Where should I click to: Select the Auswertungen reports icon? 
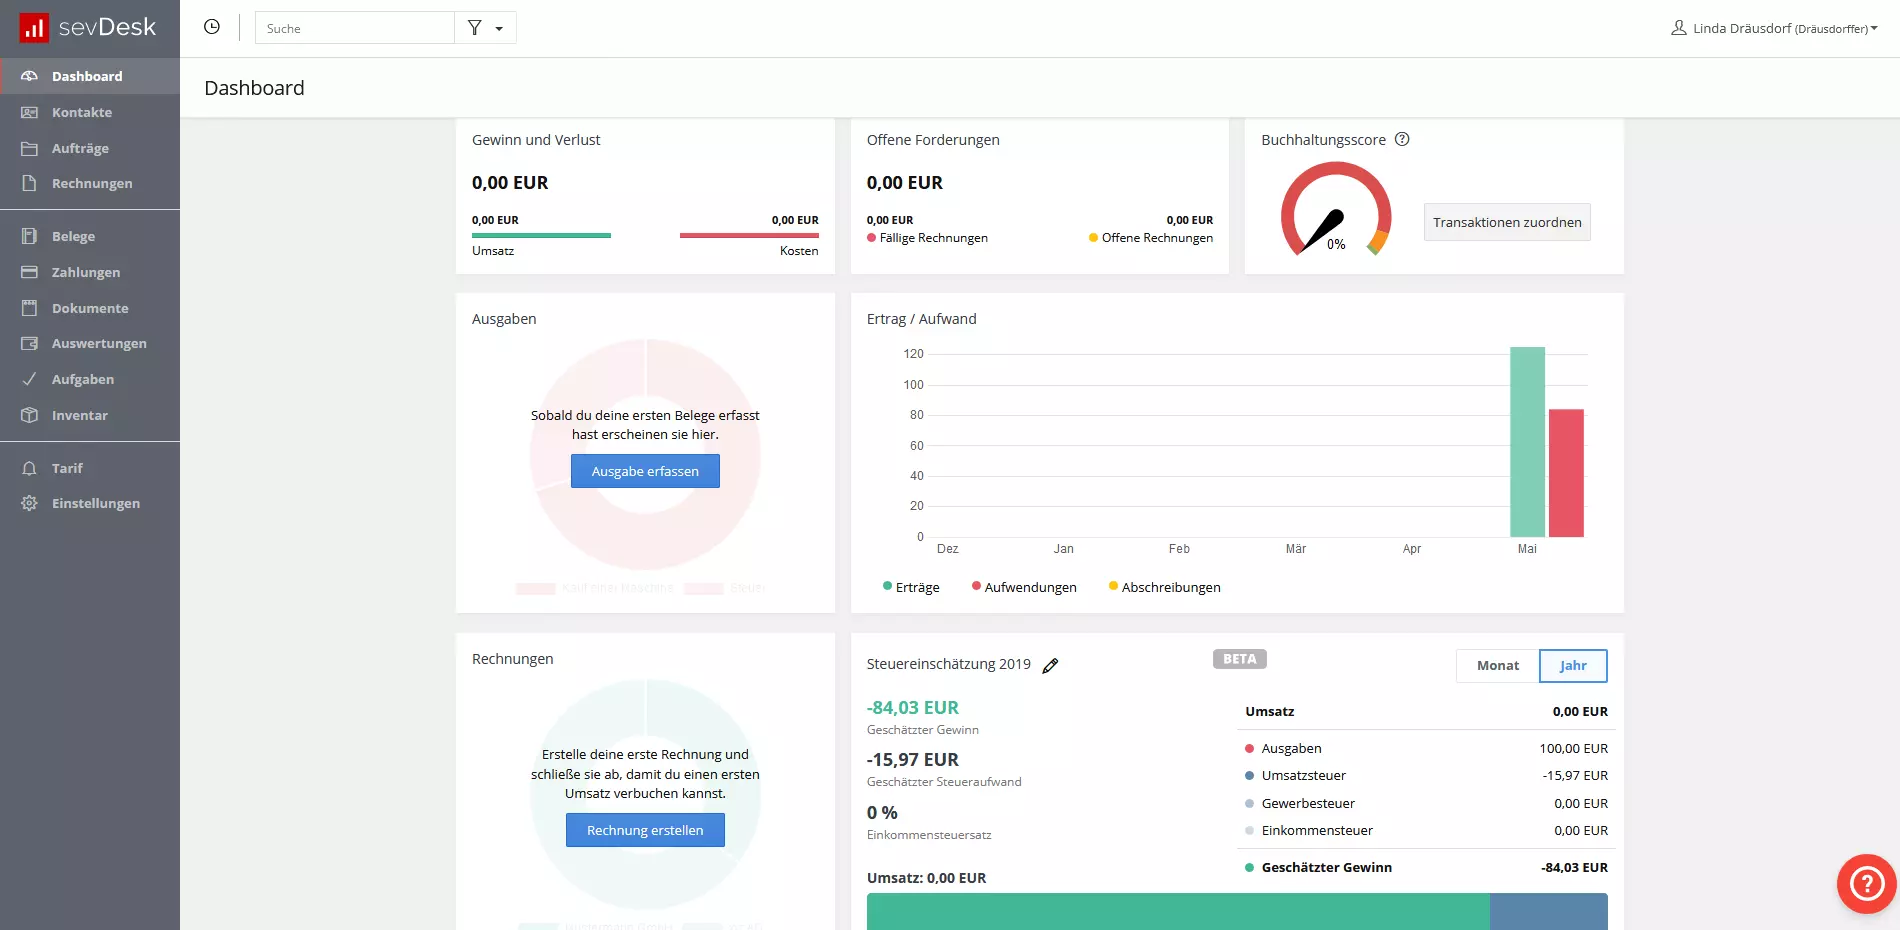pos(30,343)
